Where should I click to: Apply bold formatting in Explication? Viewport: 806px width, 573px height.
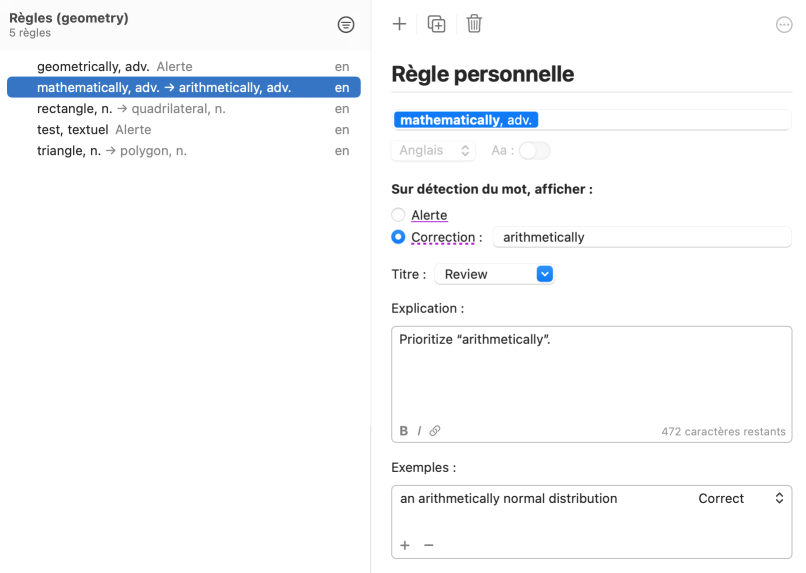tap(404, 431)
